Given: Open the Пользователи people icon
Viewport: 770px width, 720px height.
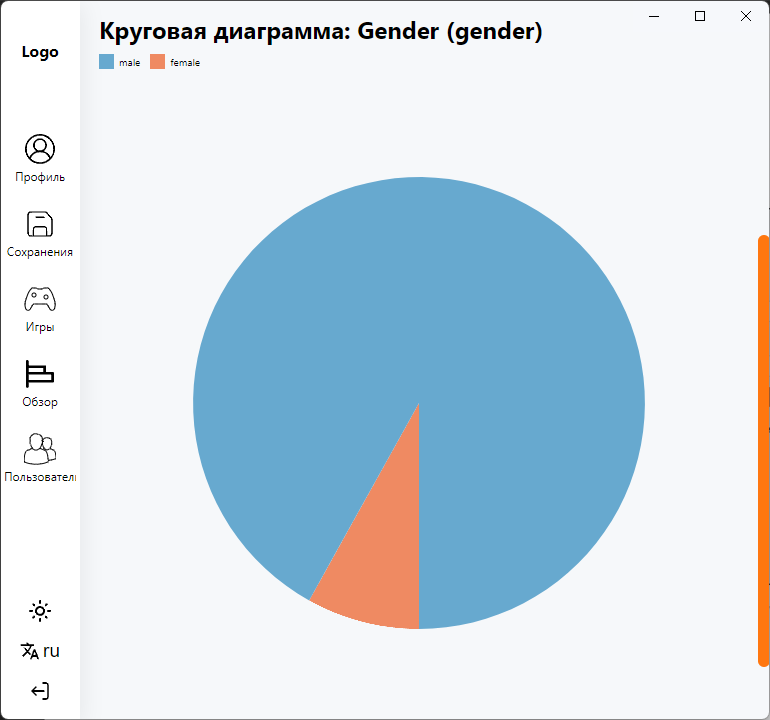Looking at the screenshot, I should tap(40, 448).
